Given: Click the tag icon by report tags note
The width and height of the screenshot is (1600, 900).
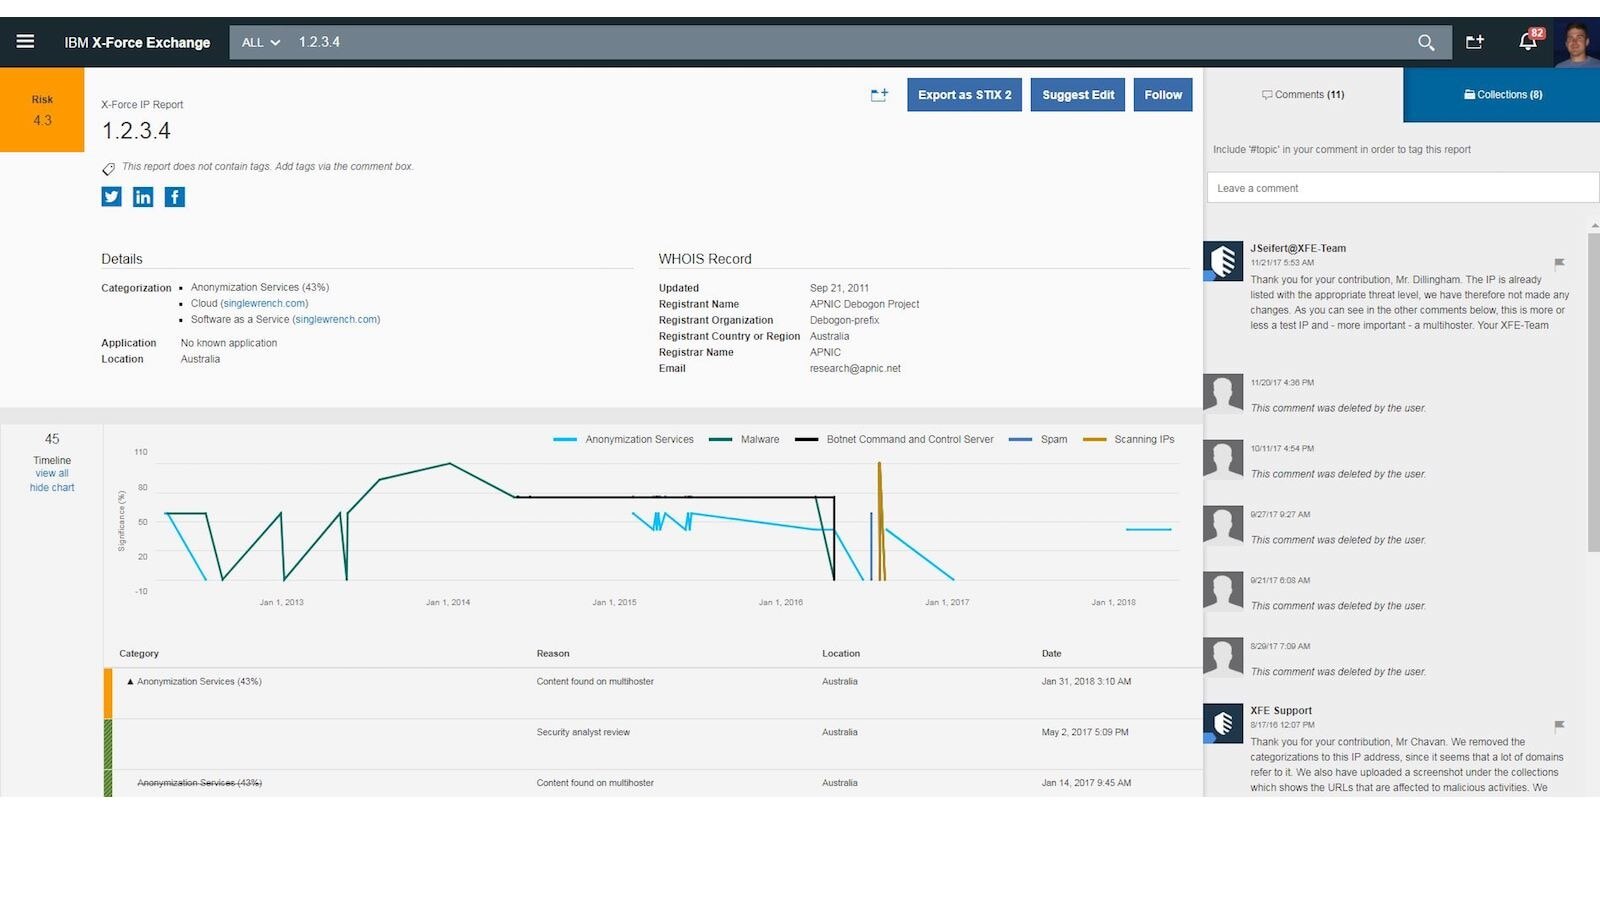Looking at the screenshot, I should pyautogui.click(x=108, y=168).
